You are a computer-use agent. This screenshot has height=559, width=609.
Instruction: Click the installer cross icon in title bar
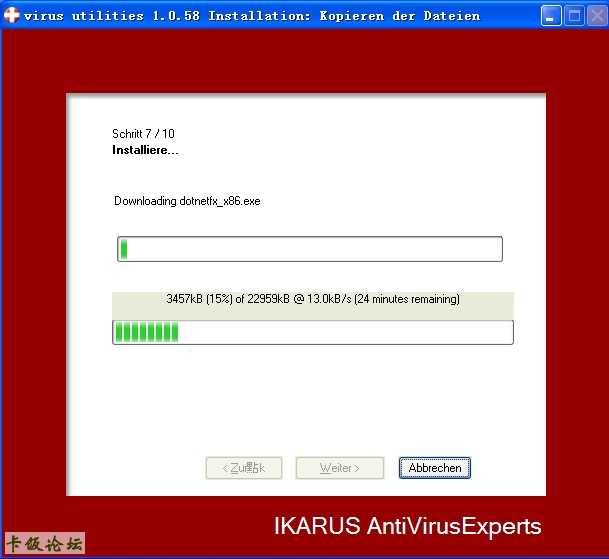coord(11,15)
